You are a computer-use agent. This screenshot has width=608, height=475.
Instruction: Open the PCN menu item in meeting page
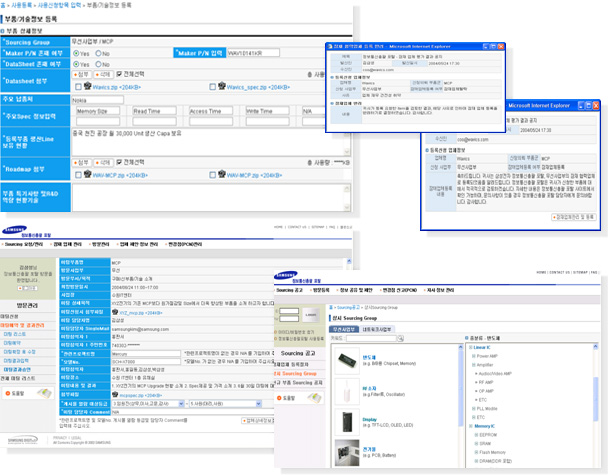pos(185,244)
